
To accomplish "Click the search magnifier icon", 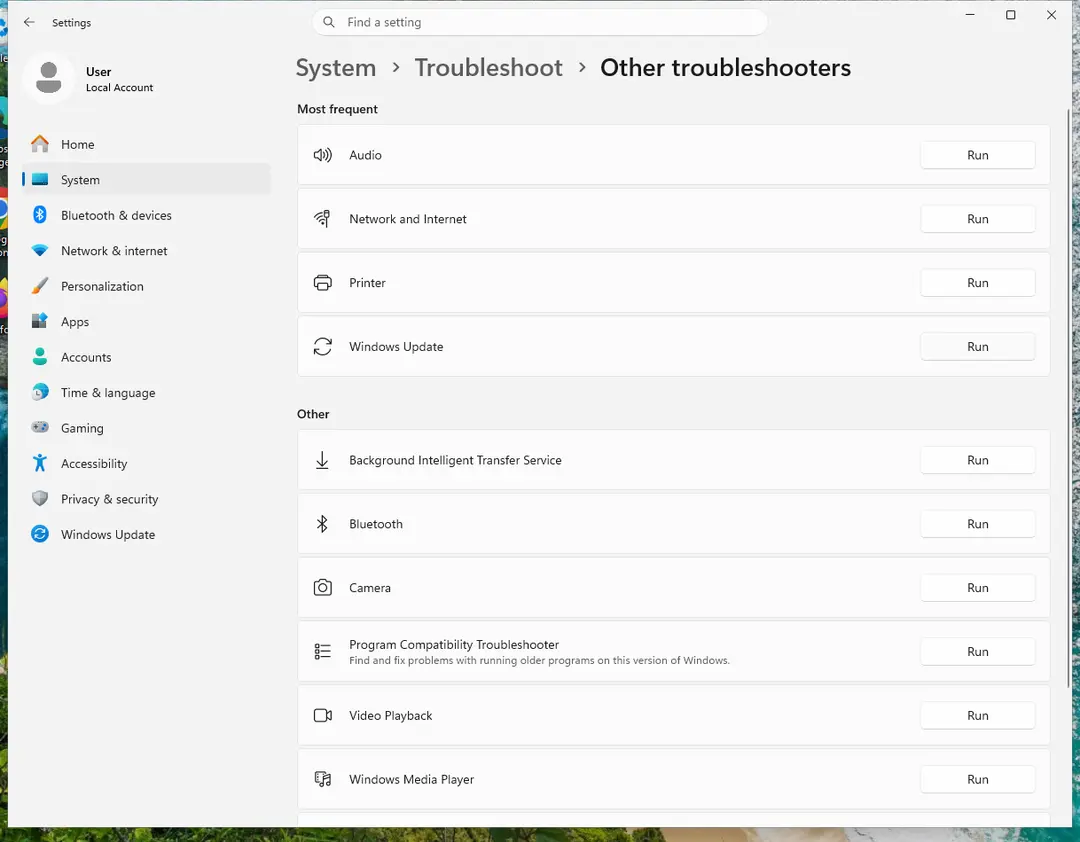I will (x=329, y=22).
